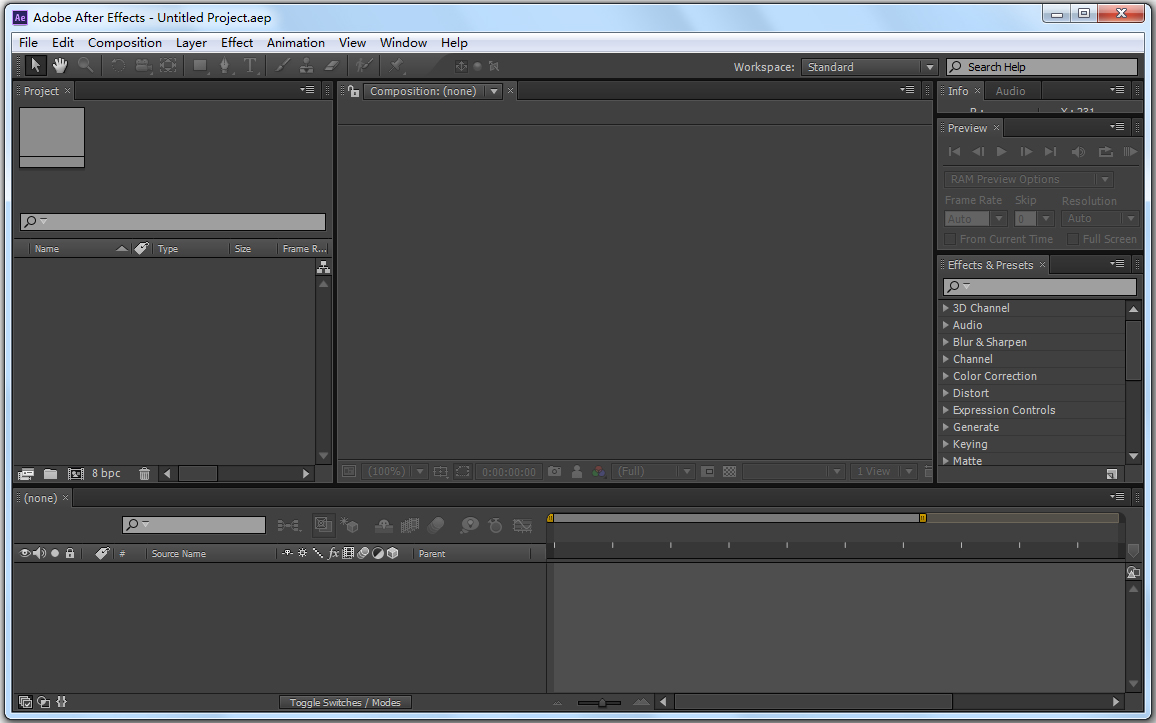Toggle the Motion Blur icon in timeline
The height and width of the screenshot is (723, 1156).
click(x=436, y=525)
